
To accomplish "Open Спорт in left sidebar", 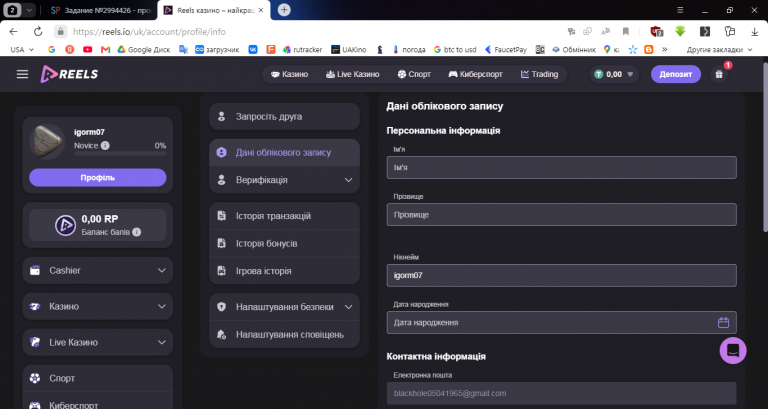I will click(97, 378).
